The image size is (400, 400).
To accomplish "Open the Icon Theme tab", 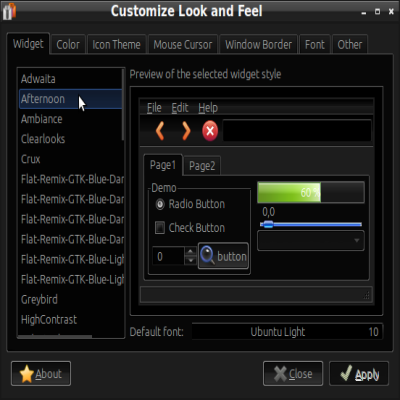I will [116, 44].
